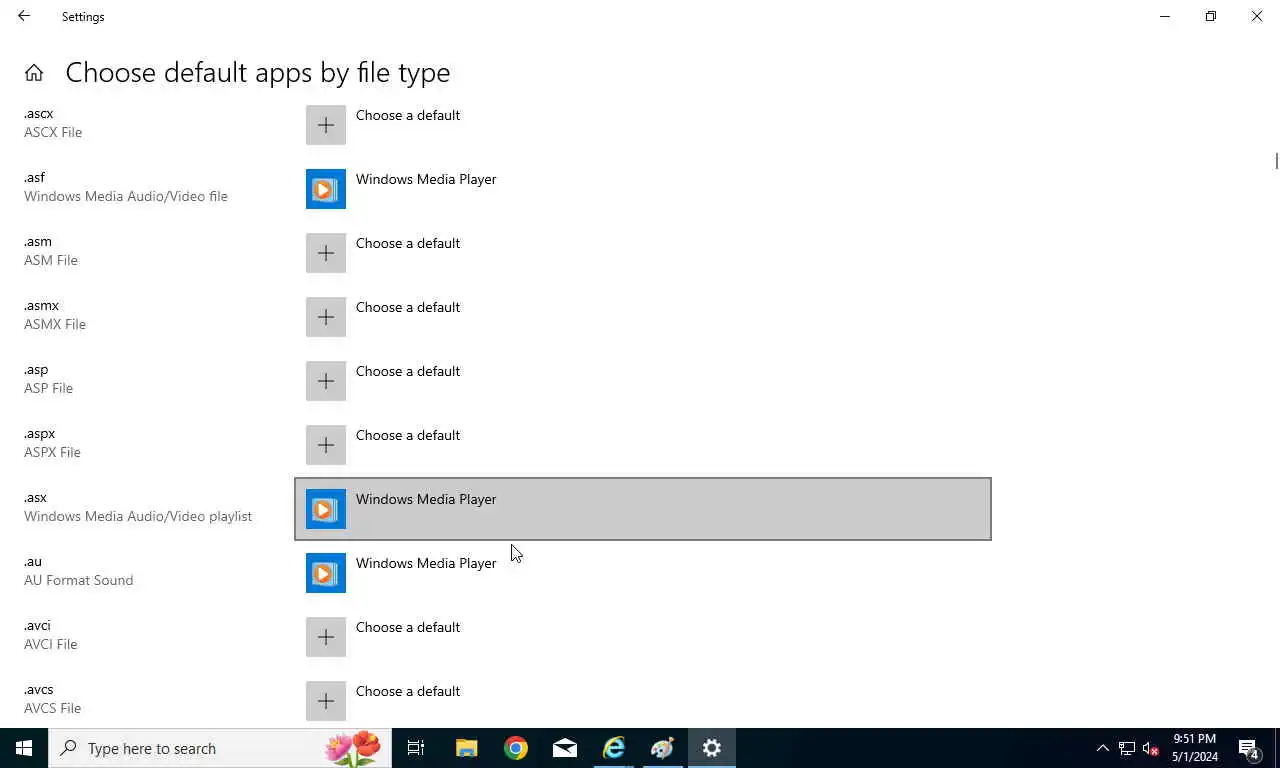The height and width of the screenshot is (768, 1280).
Task: Click the 'ASPX File' description text
Action: [52, 452]
